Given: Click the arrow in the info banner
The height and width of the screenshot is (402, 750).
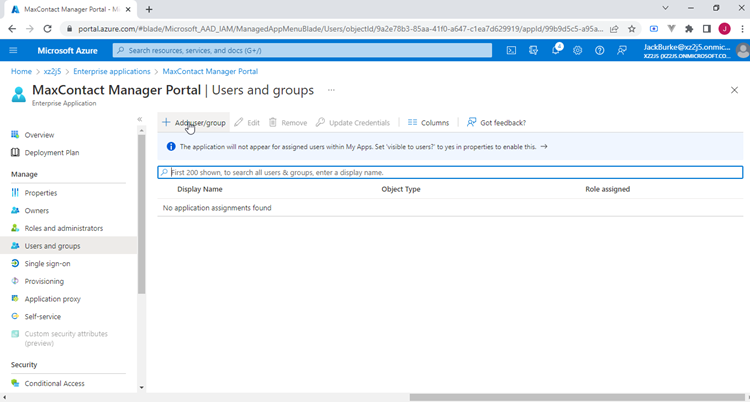Looking at the screenshot, I should (x=544, y=147).
